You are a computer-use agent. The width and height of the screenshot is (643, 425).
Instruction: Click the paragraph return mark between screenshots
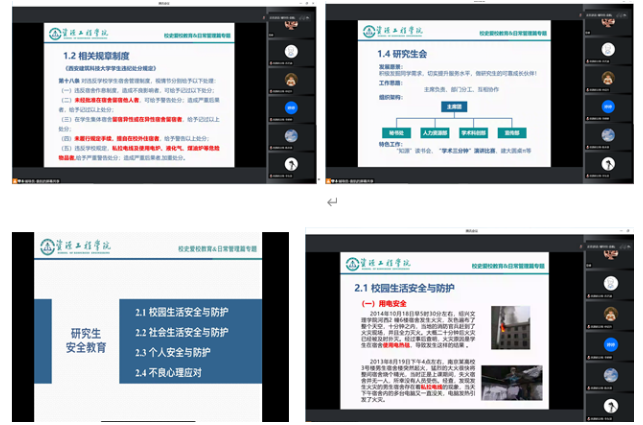[332, 201]
